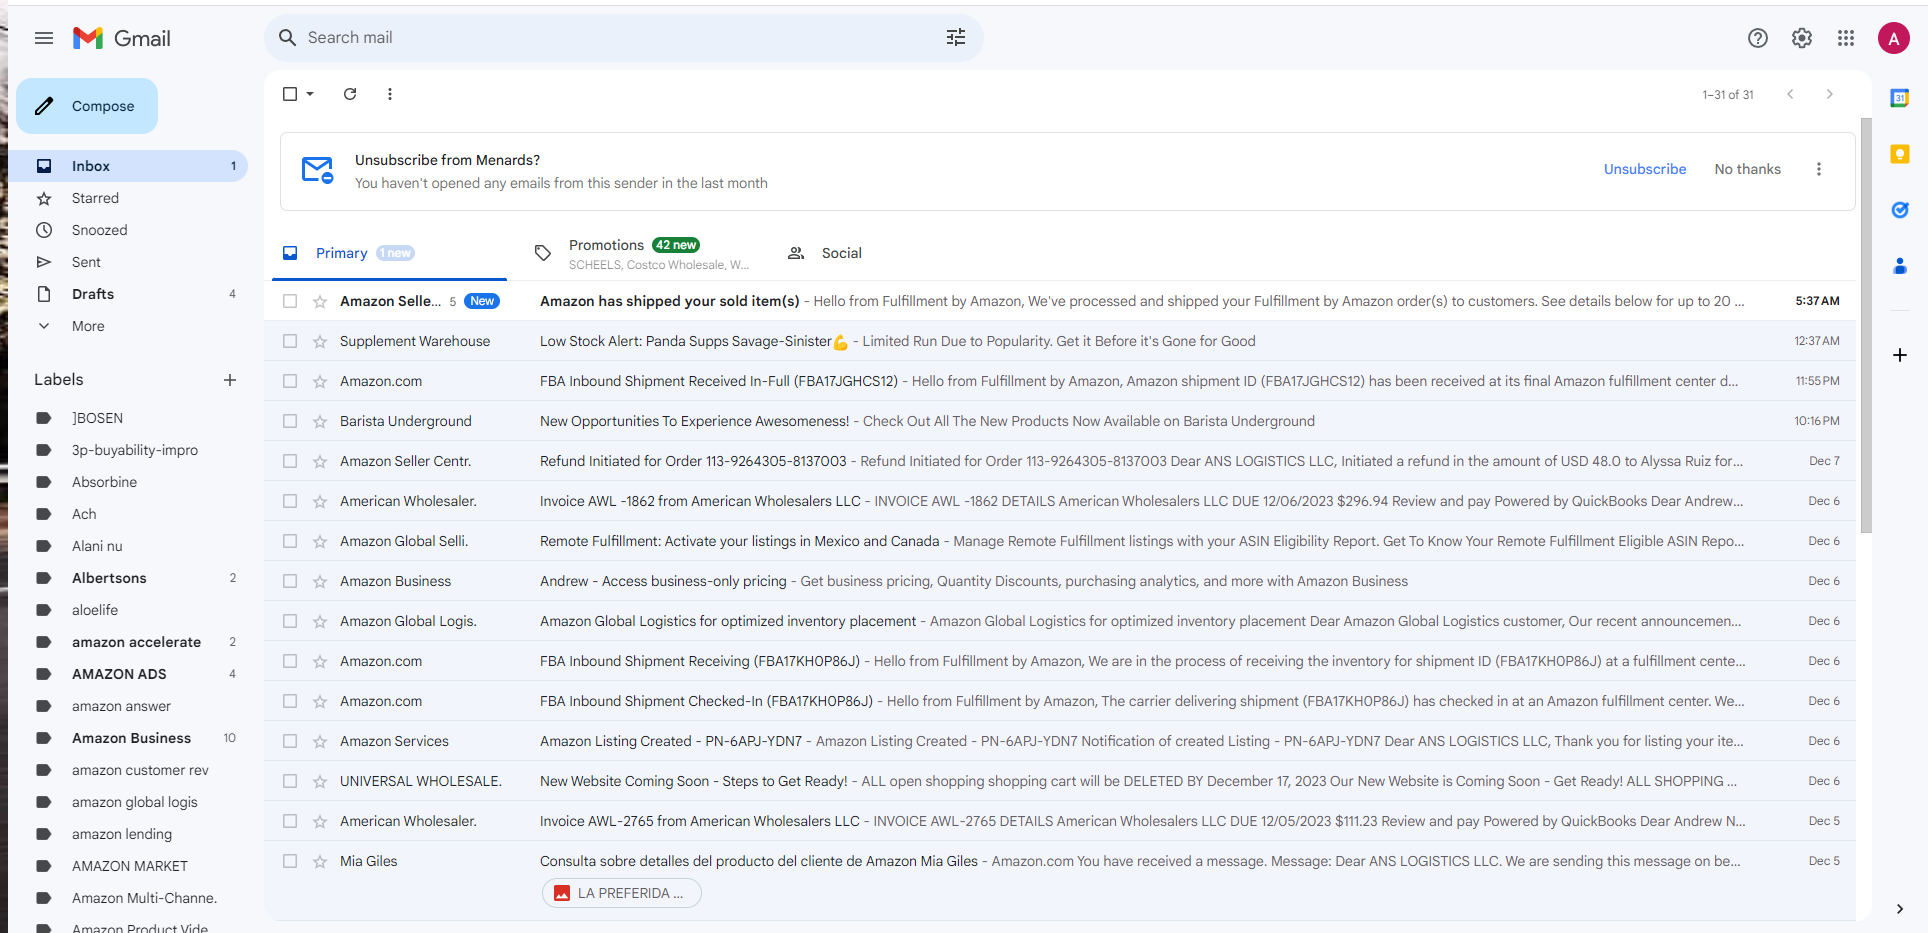Refresh the inbox
Screen dimensions: 1928x933
(350, 94)
